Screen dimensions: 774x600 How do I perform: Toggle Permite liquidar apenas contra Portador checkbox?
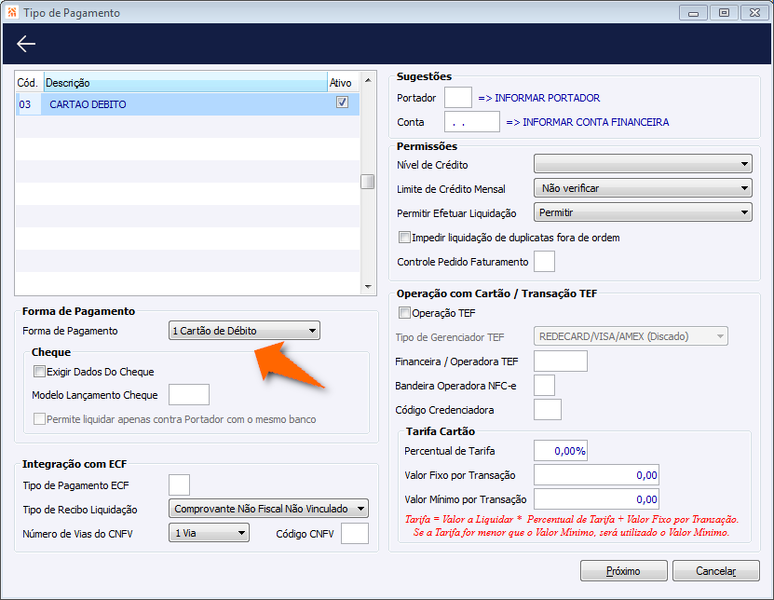(x=39, y=419)
